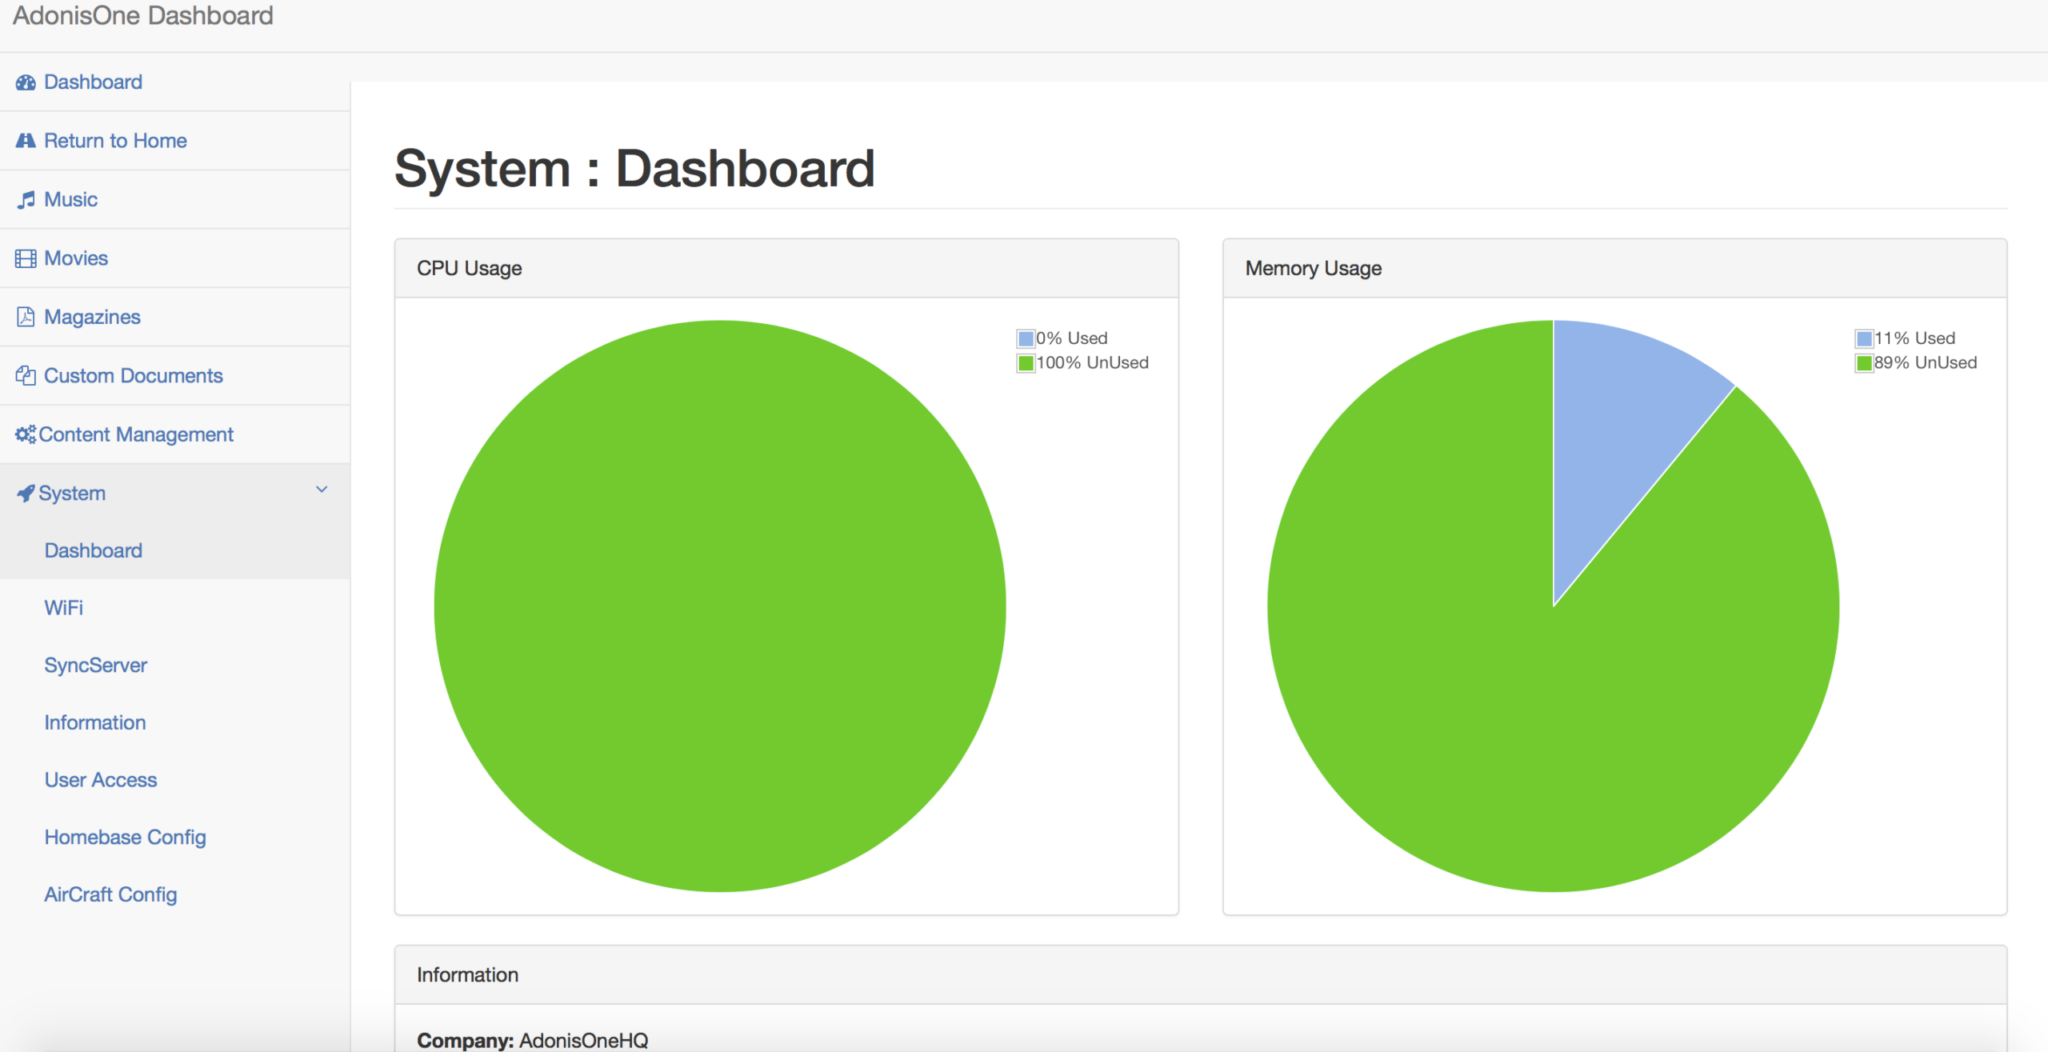Open Homebase Config
2048x1052 pixels.
point(125,838)
